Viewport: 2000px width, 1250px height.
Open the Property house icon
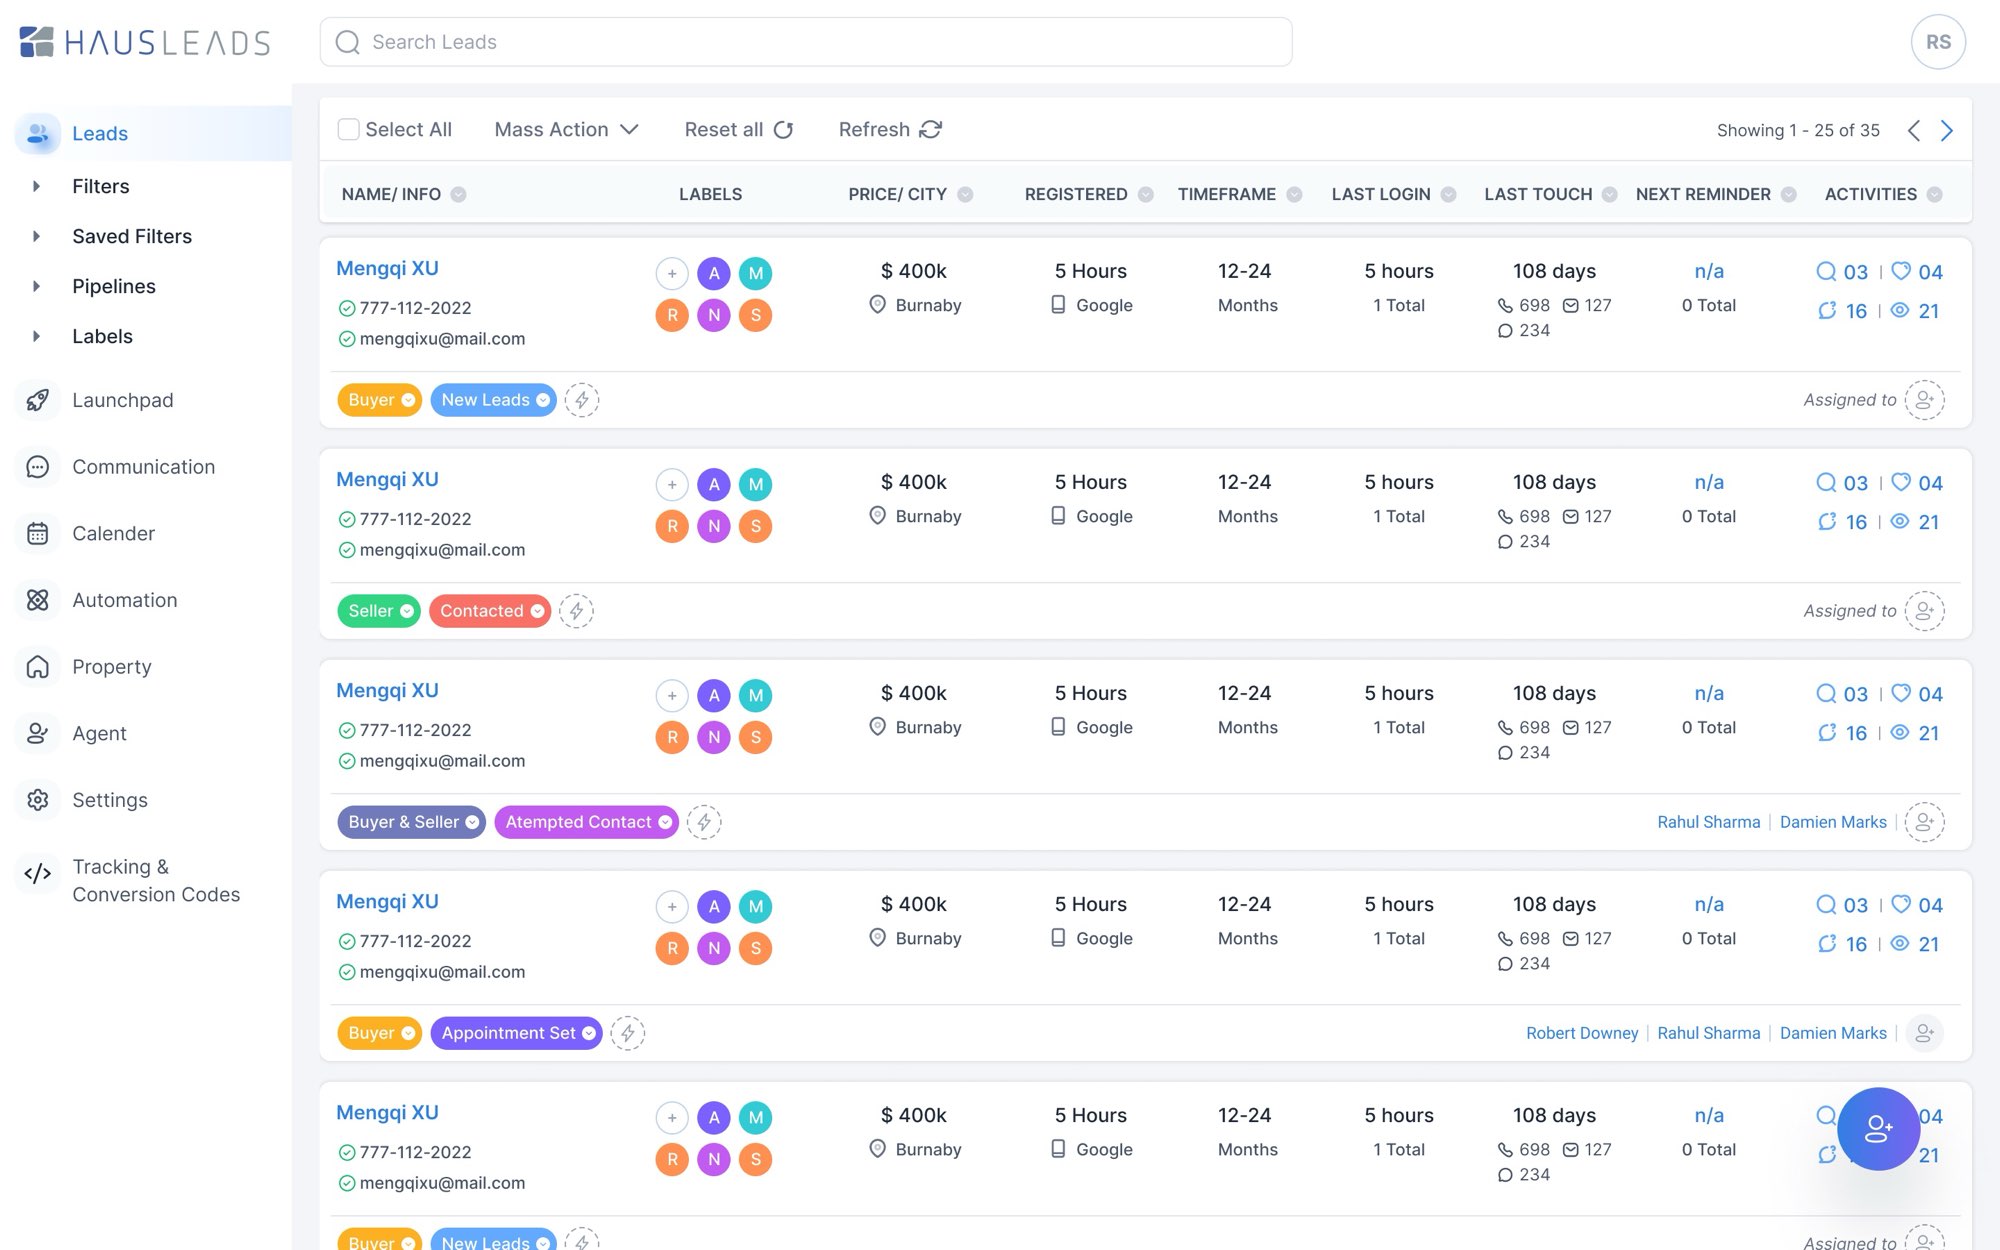(38, 667)
